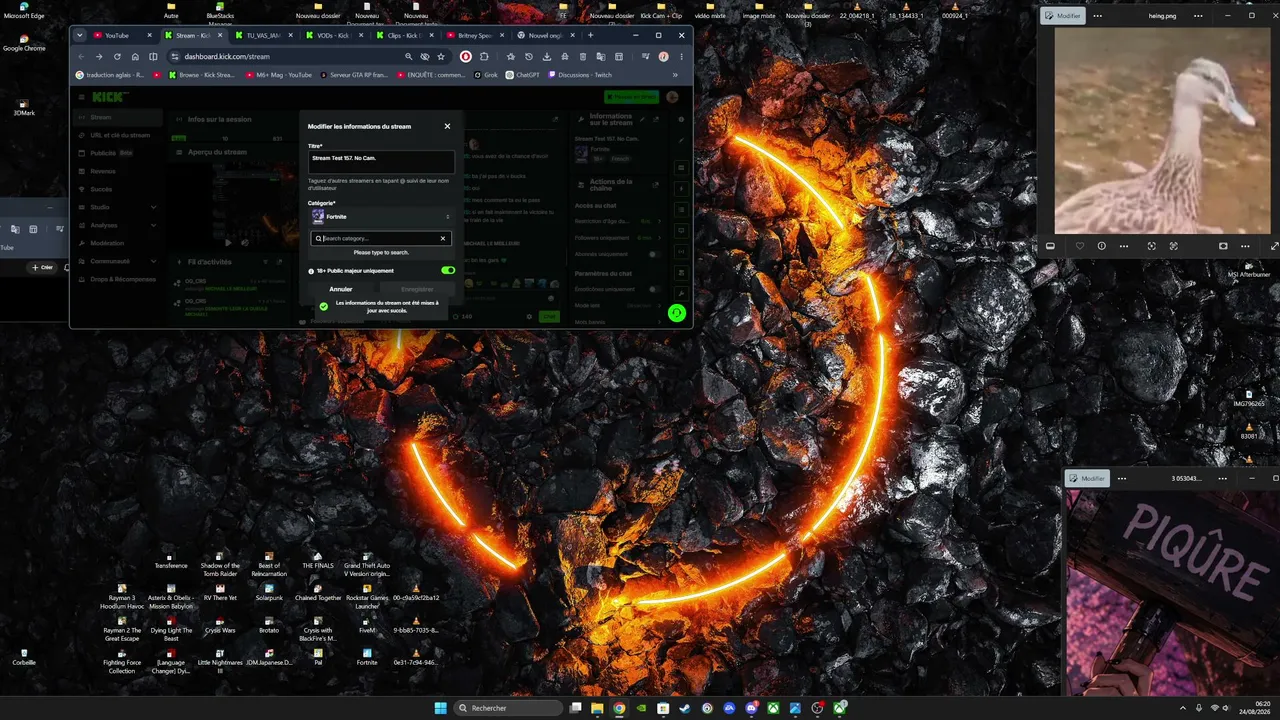The height and width of the screenshot is (720, 1280).
Task: Select the Chained Together desktop shortcut
Action: point(318,592)
